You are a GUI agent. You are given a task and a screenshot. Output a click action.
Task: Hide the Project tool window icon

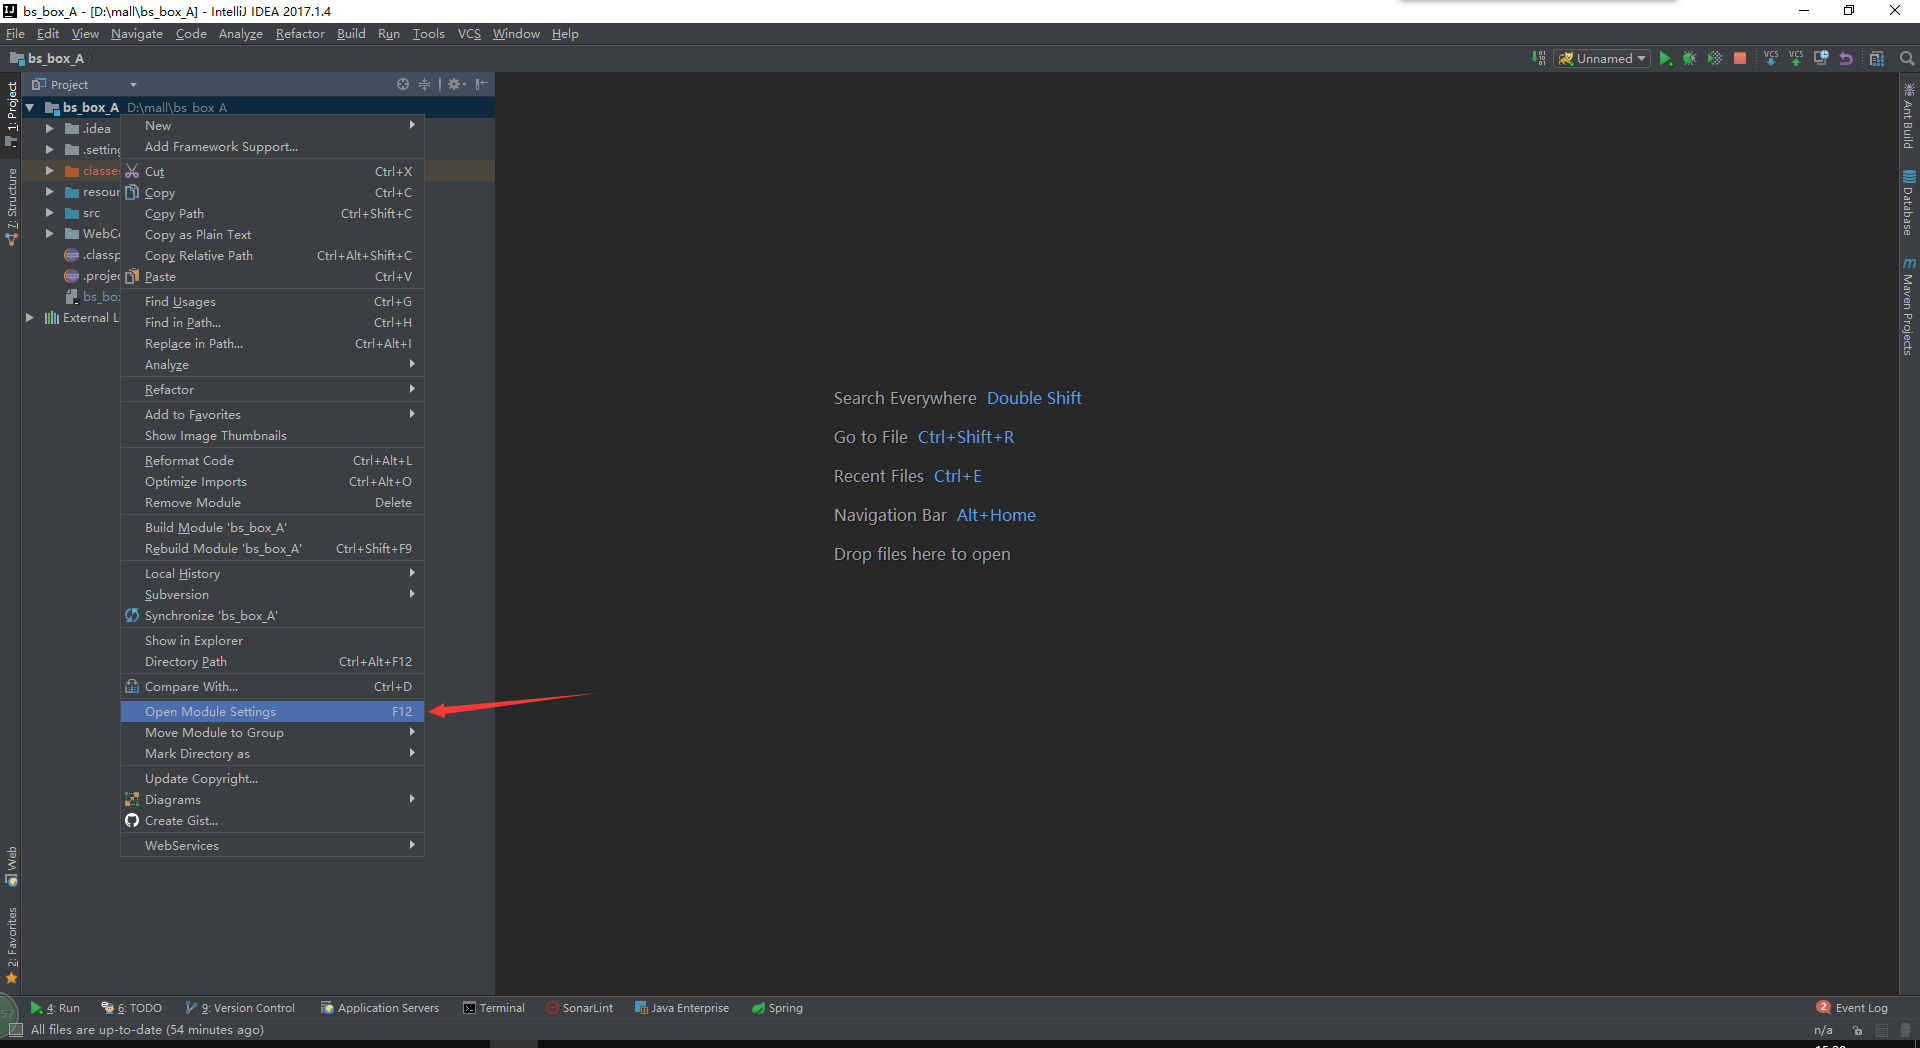click(x=482, y=84)
